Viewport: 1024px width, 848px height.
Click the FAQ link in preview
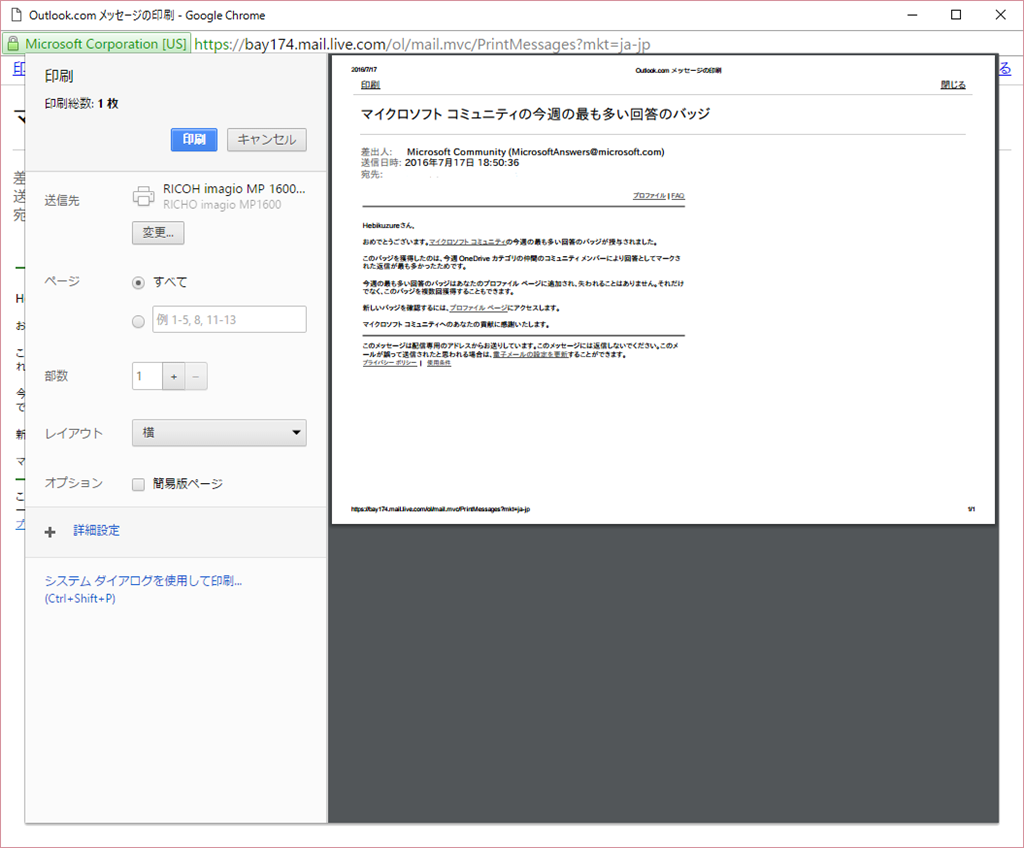click(678, 196)
